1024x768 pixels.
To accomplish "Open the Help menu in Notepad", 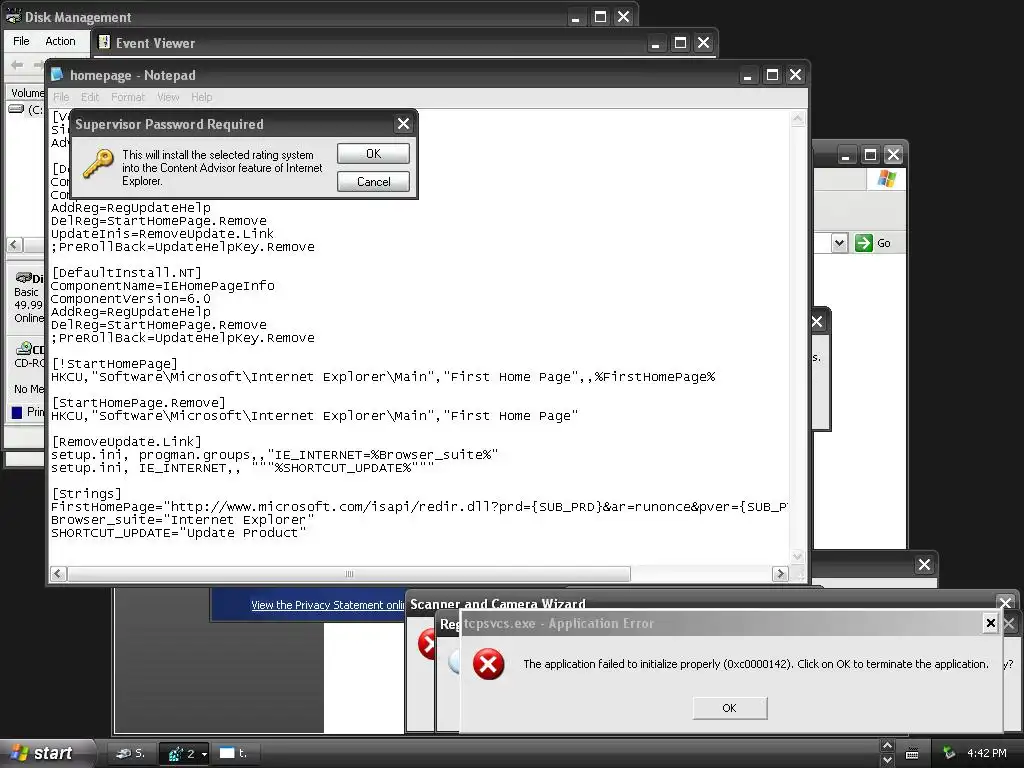I will (x=201, y=97).
